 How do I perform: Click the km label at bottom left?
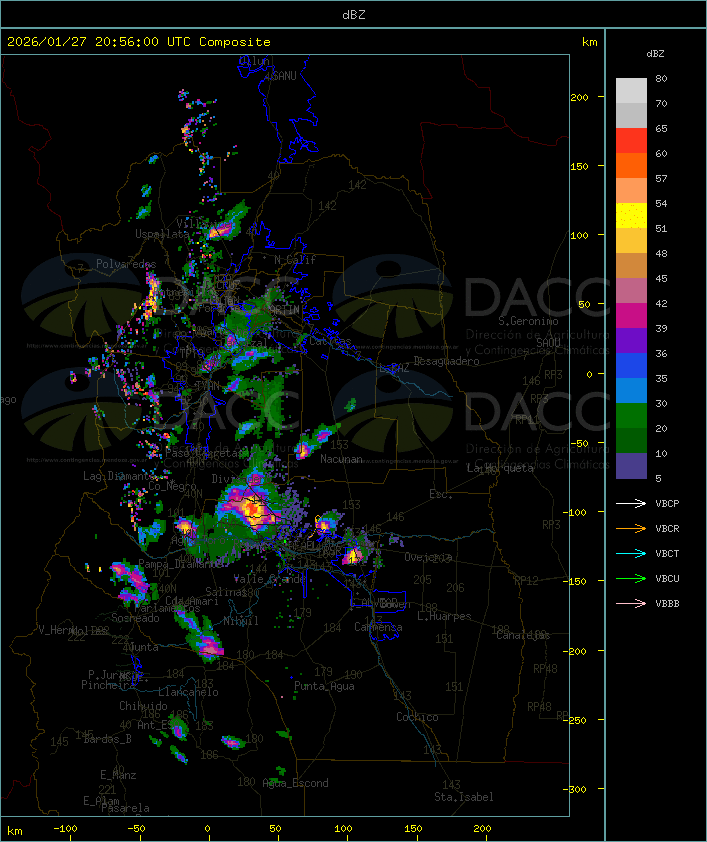(14, 831)
